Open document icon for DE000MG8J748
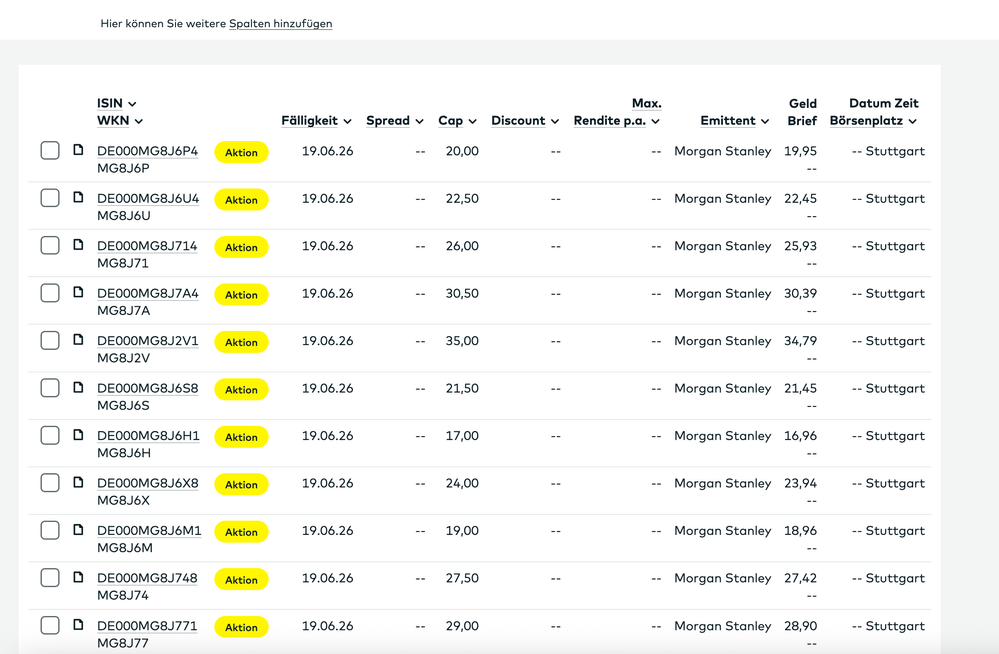 click(x=78, y=577)
